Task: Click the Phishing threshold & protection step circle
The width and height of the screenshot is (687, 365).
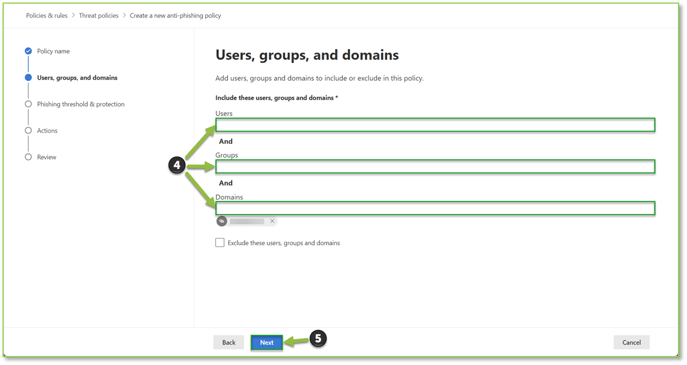Action: (28, 104)
